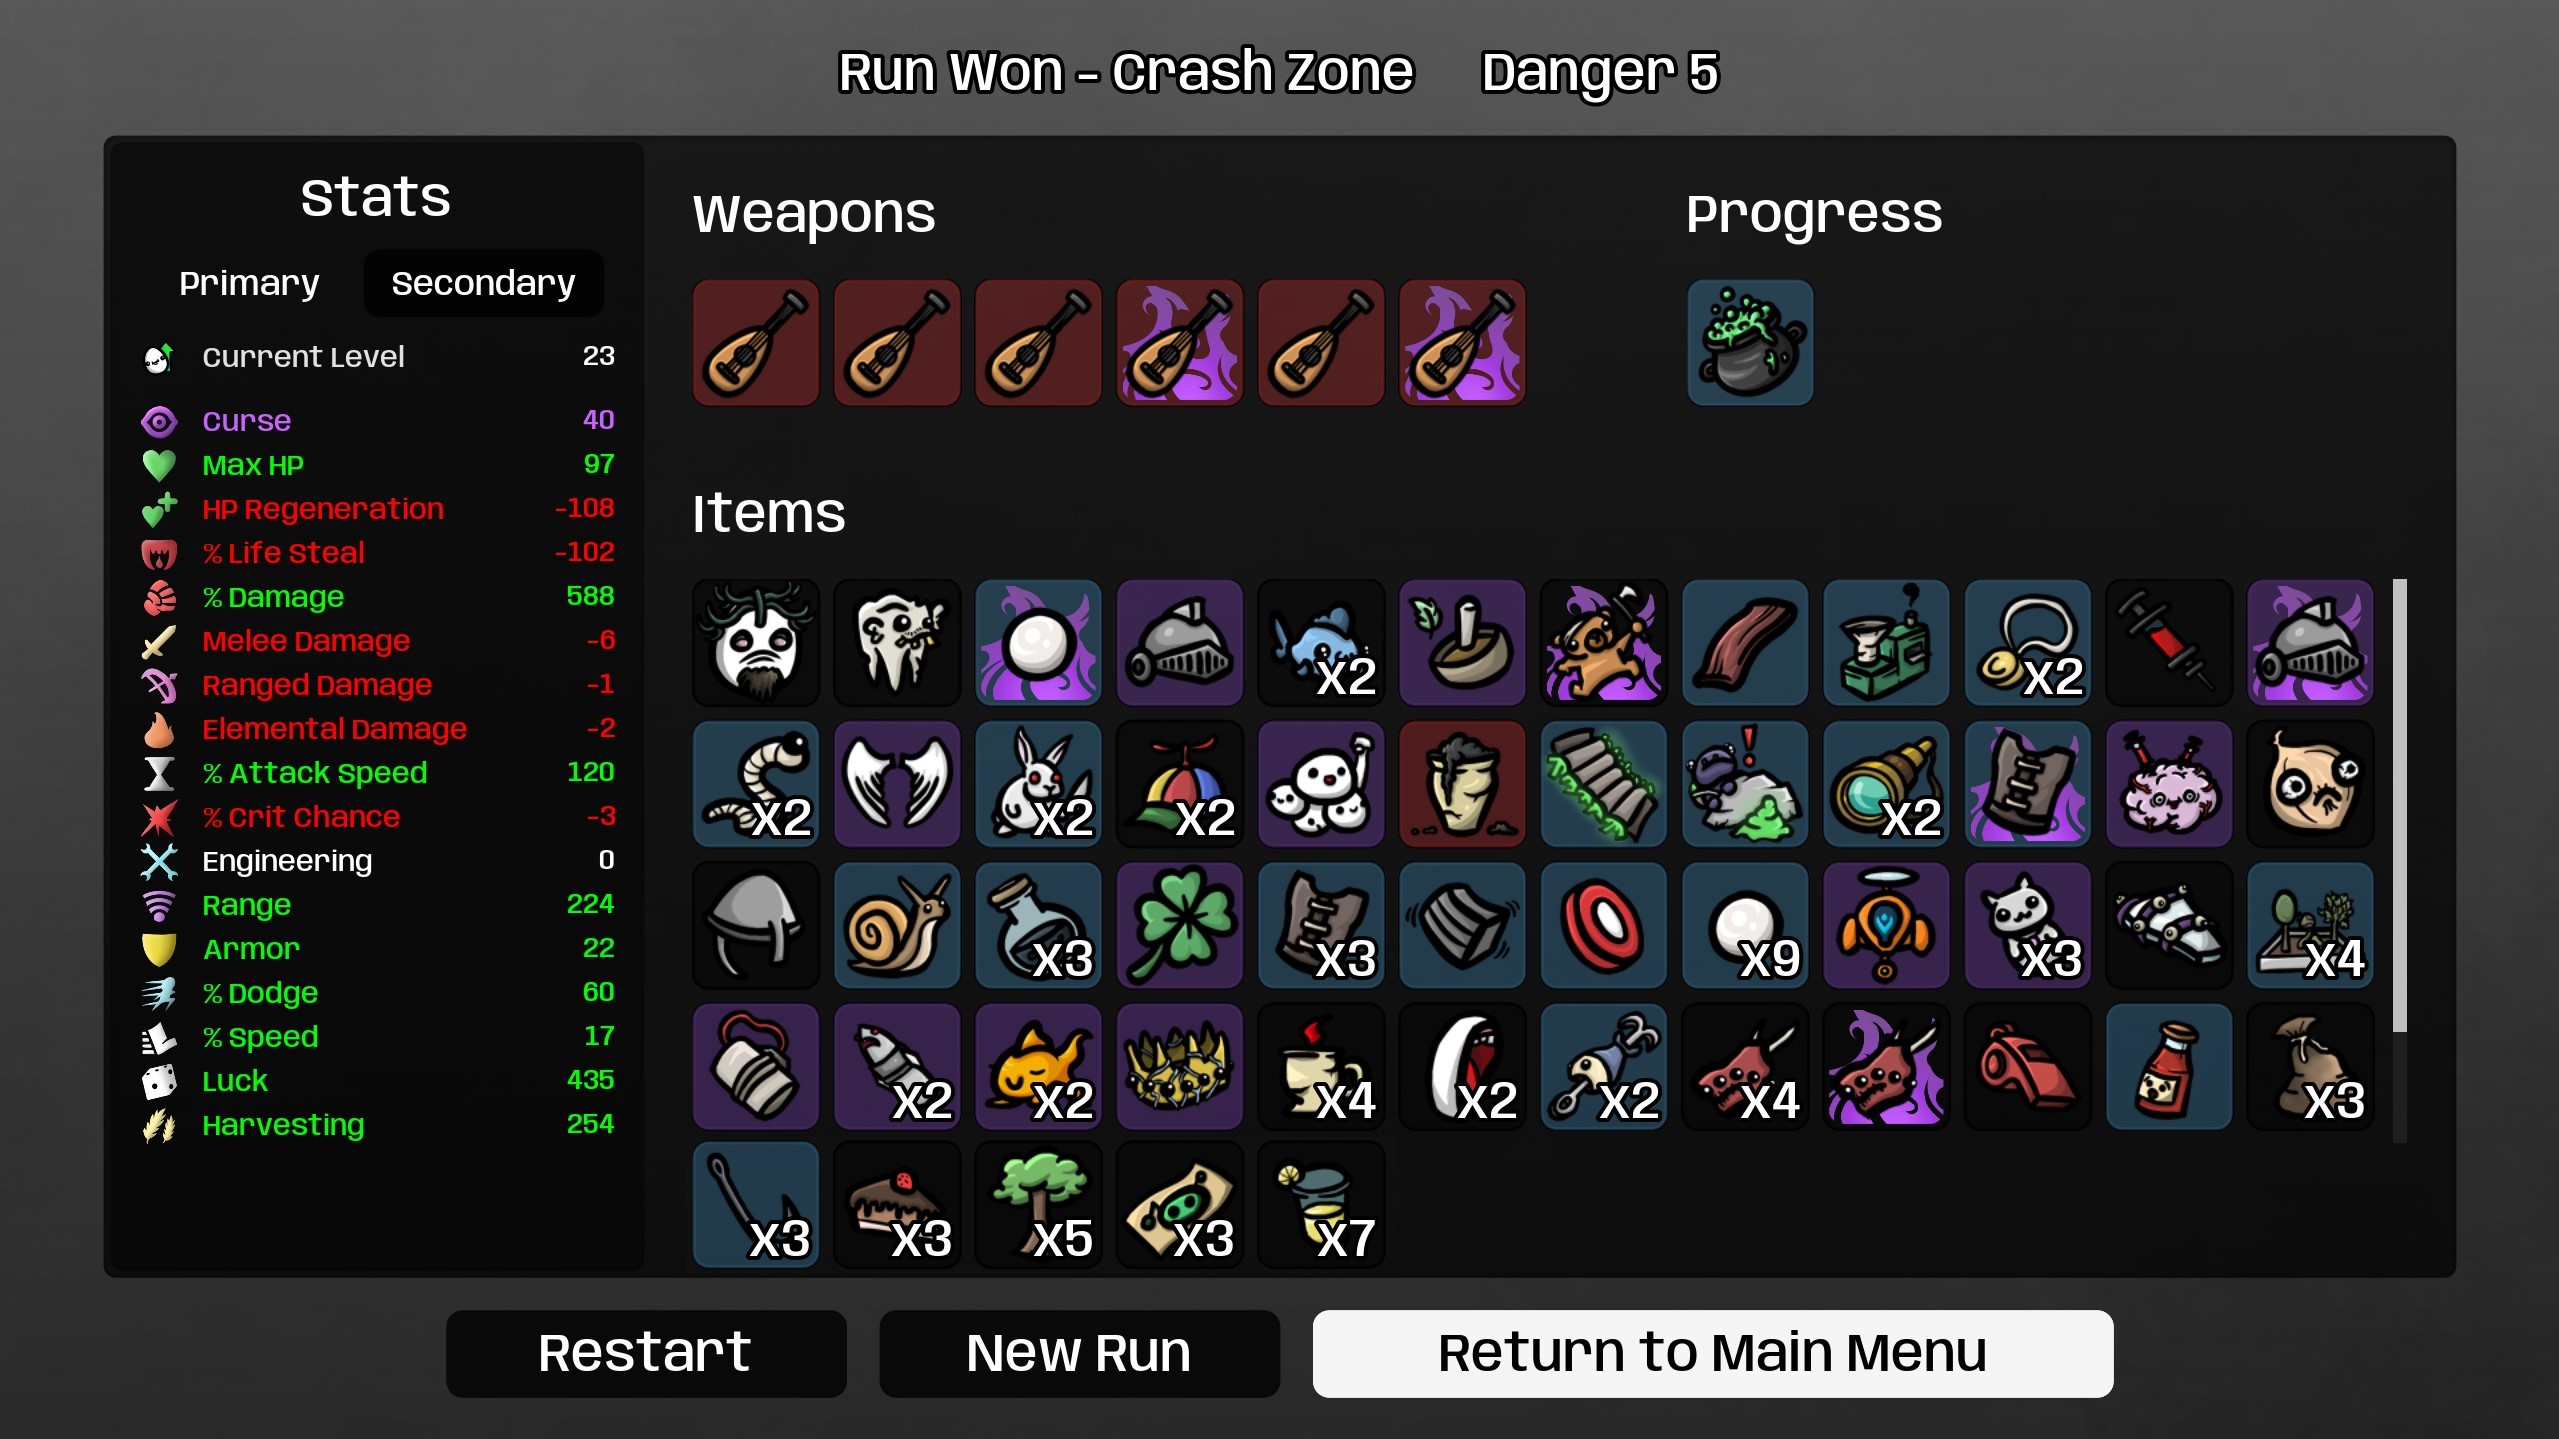2559x1439 pixels.
Task: Select the golden crown item
Action: pyautogui.click(x=1180, y=1067)
